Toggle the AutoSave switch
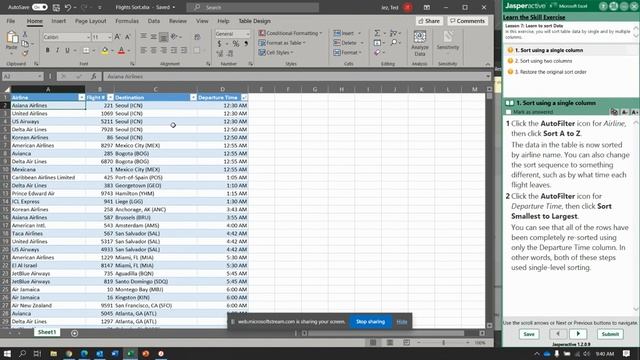Viewport: 640px width, 360px height. [x=40, y=7]
